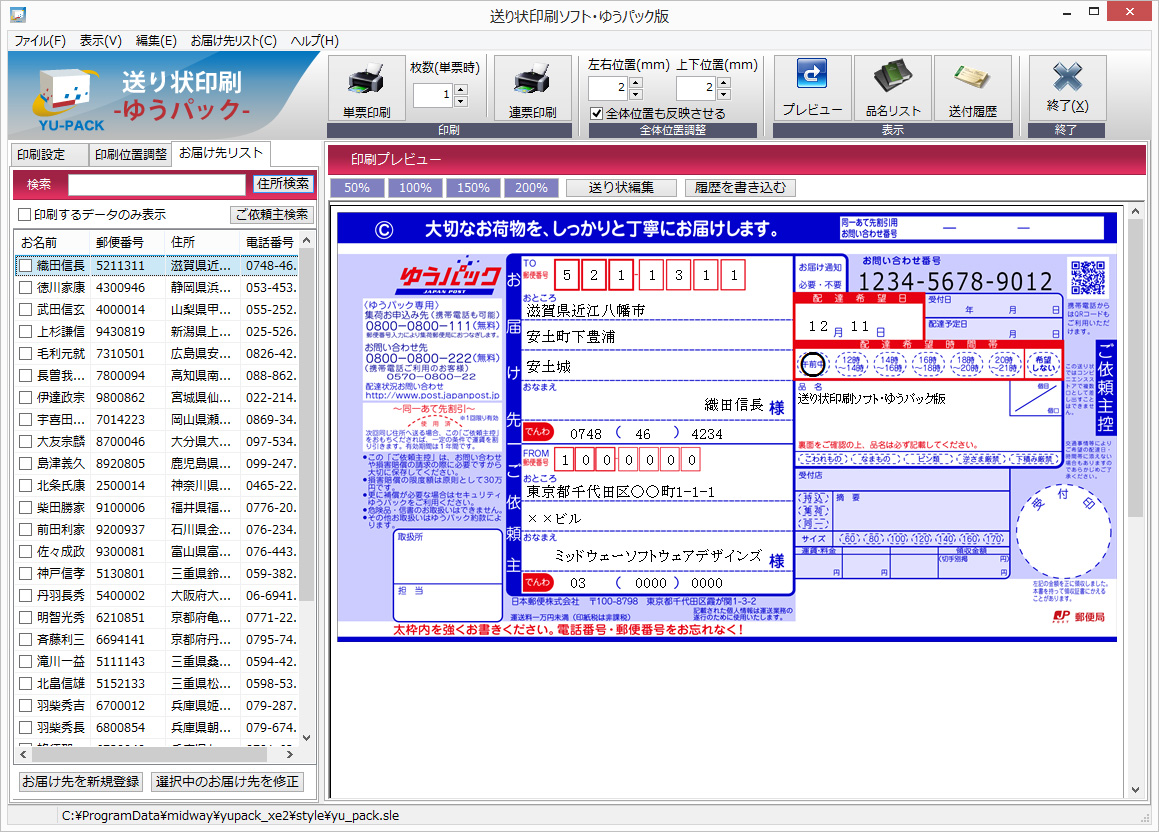Click the 履歴を書き込む button

pos(740,188)
